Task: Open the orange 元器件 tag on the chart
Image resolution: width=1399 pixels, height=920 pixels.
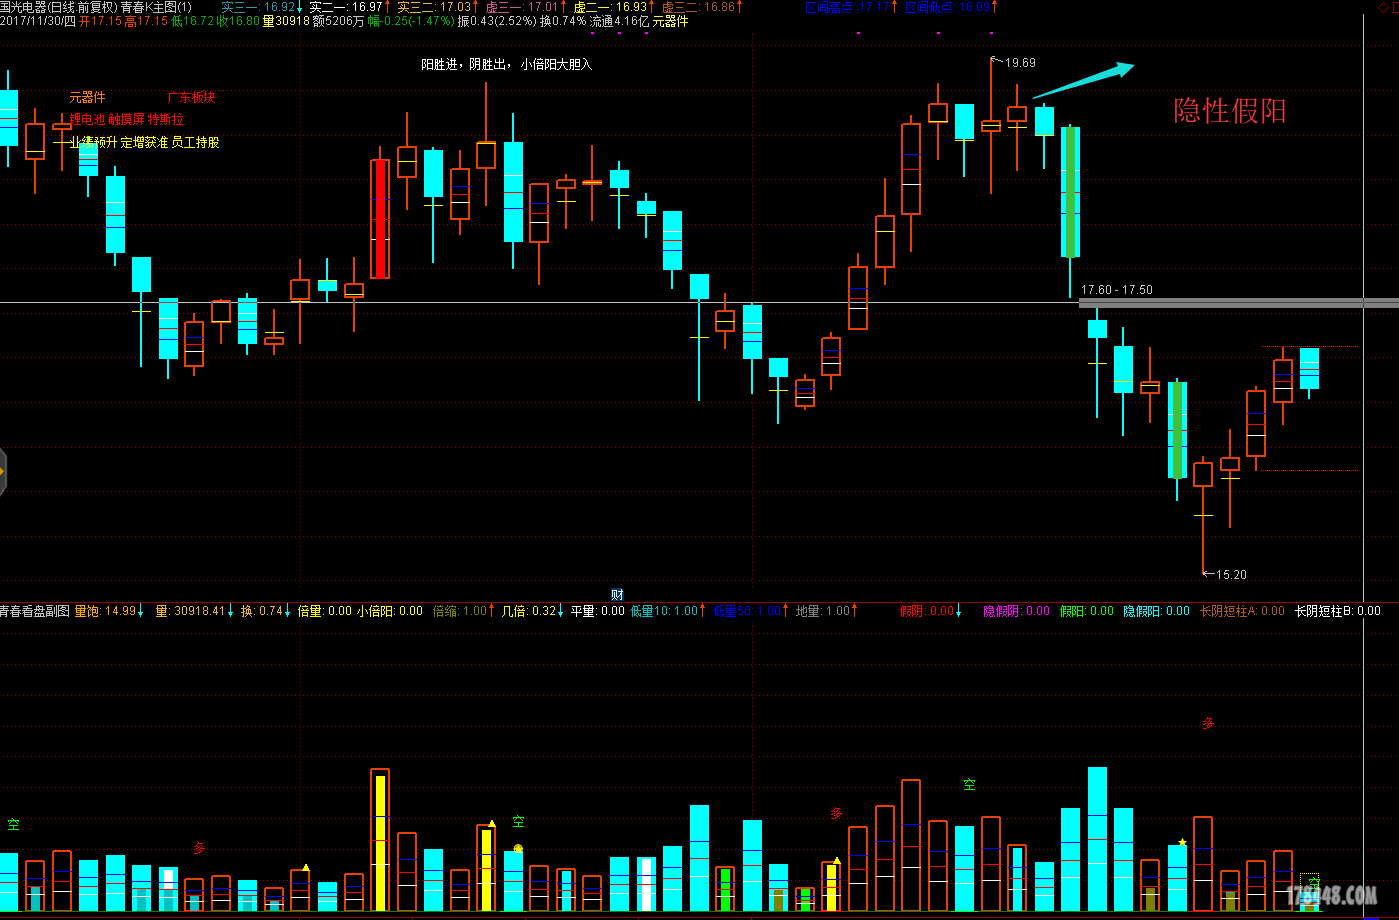Action: pos(87,97)
